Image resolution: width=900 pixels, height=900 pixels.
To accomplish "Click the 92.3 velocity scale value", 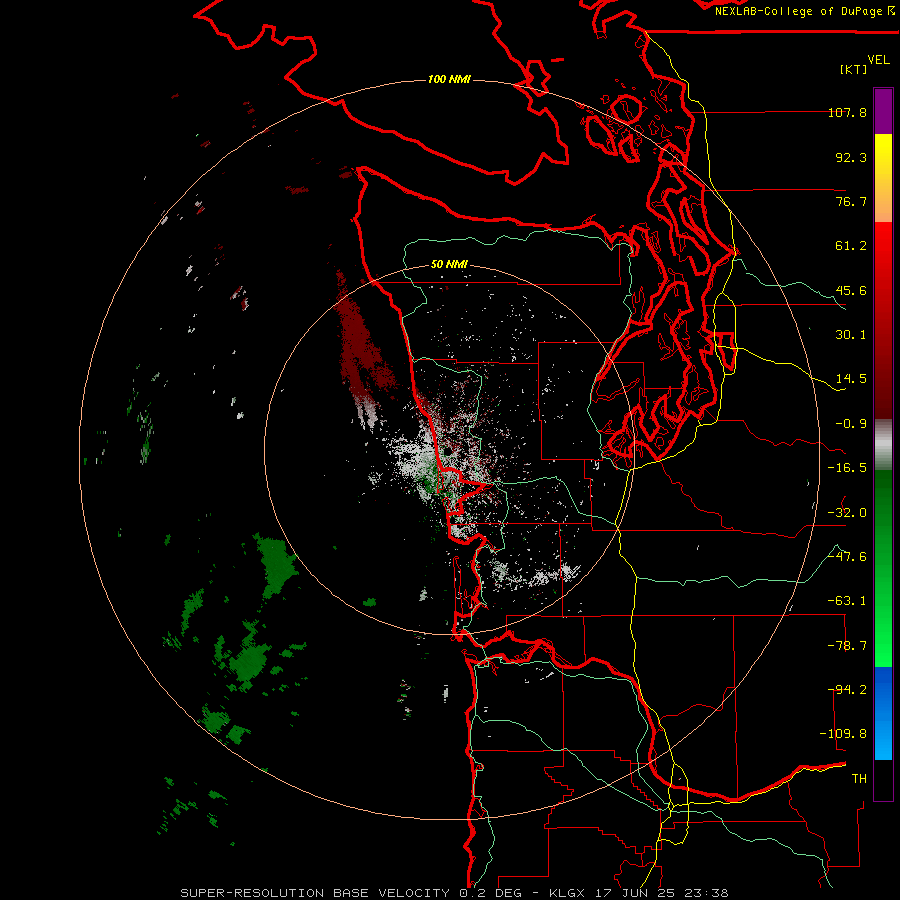I will click(x=851, y=157).
